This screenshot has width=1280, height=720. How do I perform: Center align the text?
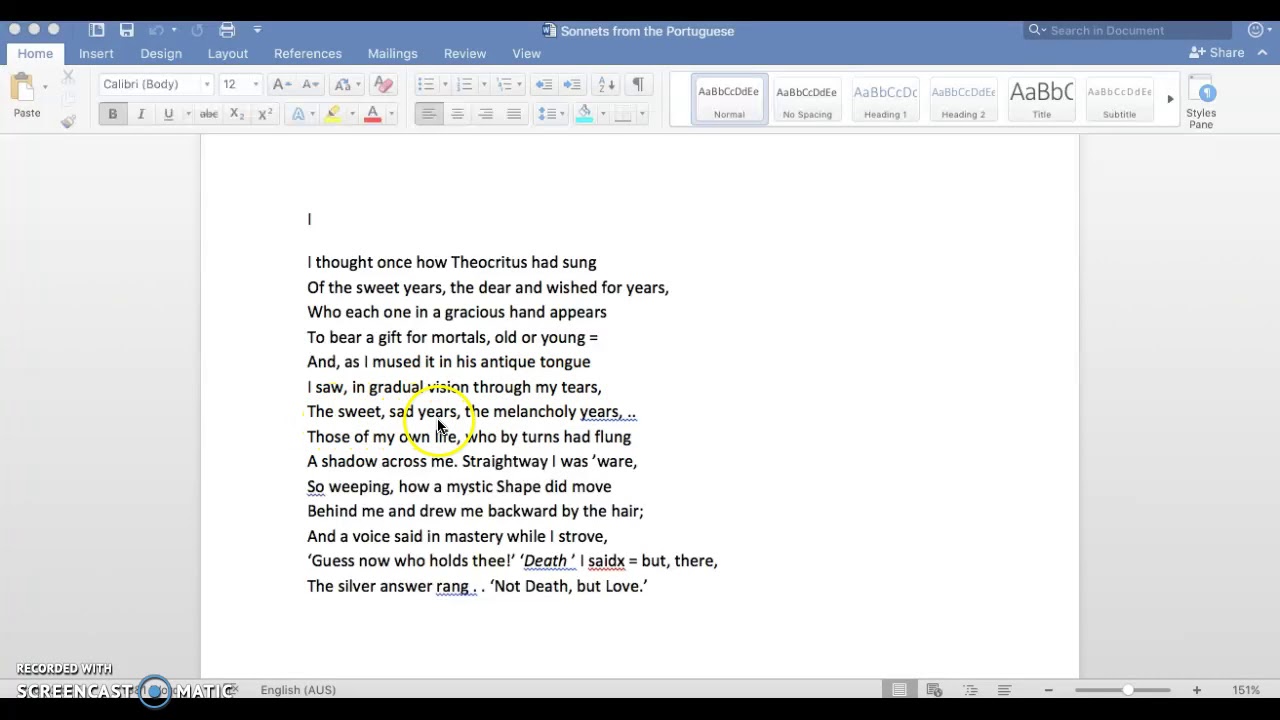point(457,114)
